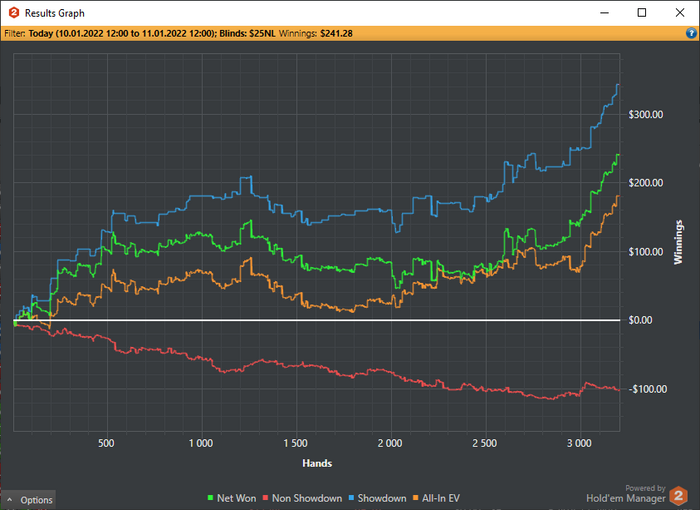Expand the Options panel
700x510 pixels.
coord(29,500)
